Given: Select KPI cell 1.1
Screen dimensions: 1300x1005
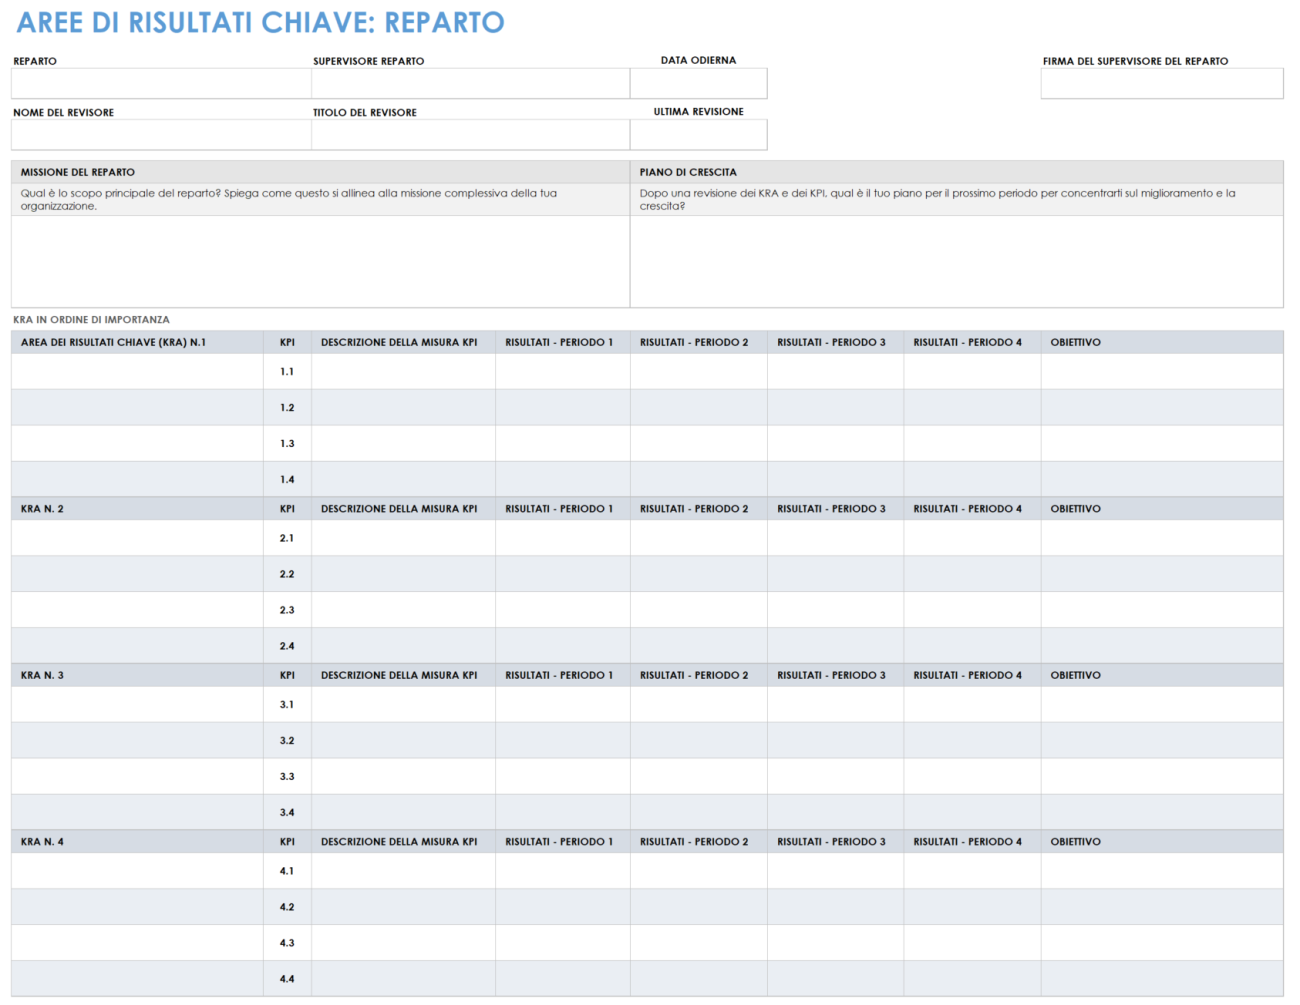Looking at the screenshot, I should coord(287,371).
